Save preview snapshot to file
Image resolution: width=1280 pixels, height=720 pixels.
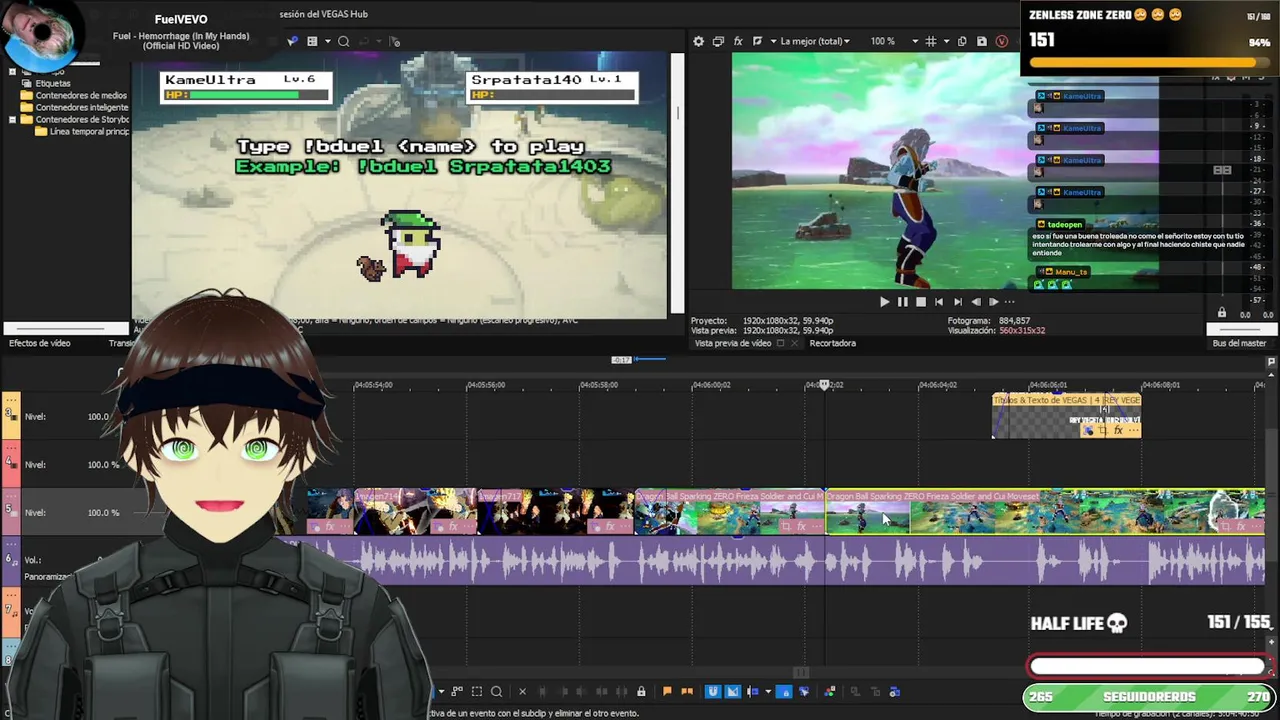(982, 41)
